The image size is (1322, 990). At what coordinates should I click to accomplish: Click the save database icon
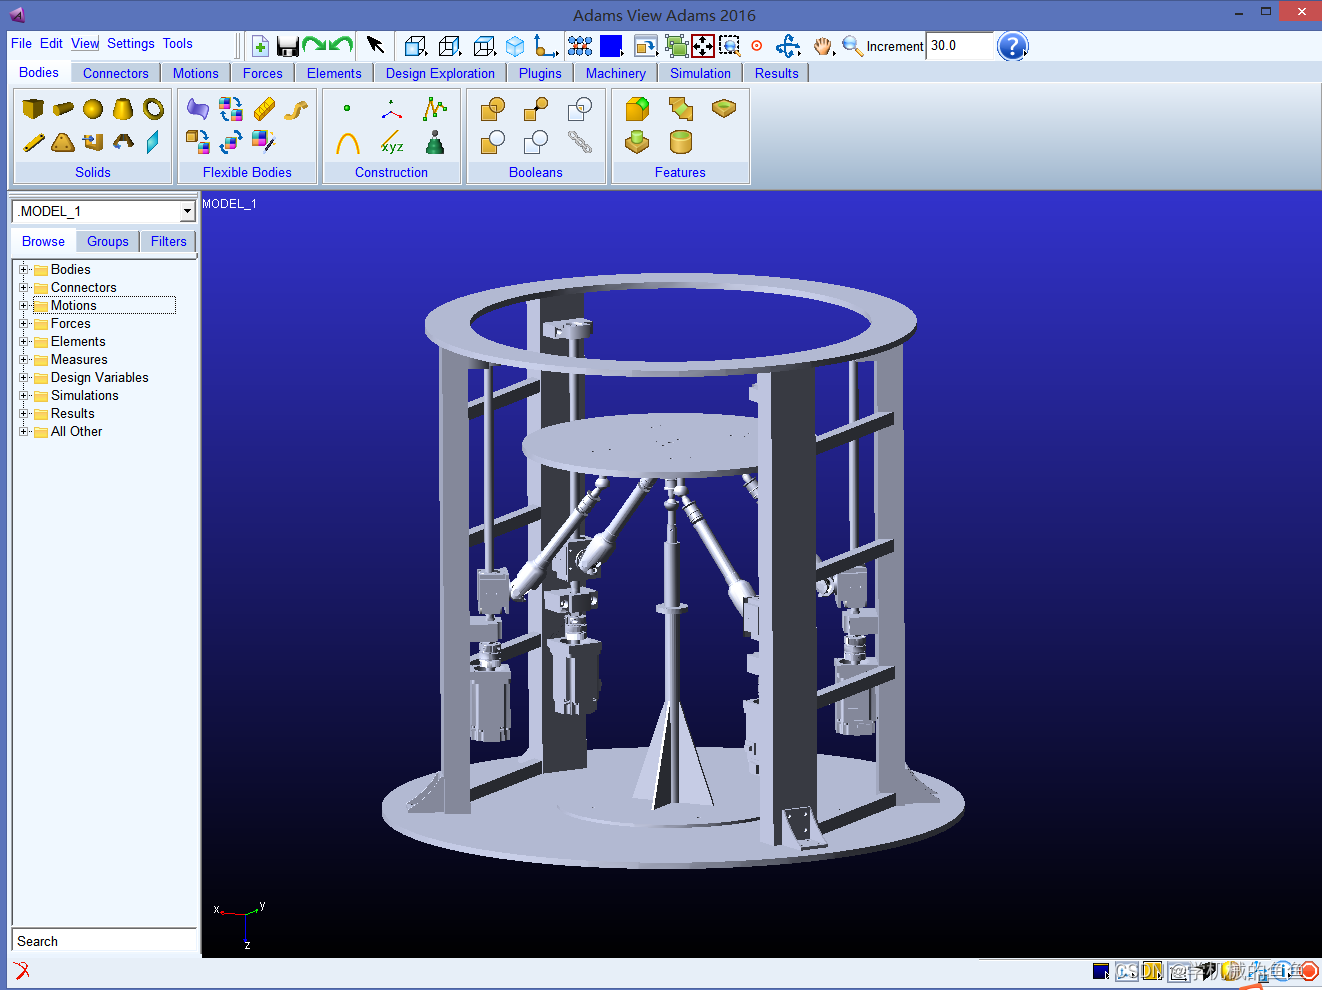click(x=287, y=46)
